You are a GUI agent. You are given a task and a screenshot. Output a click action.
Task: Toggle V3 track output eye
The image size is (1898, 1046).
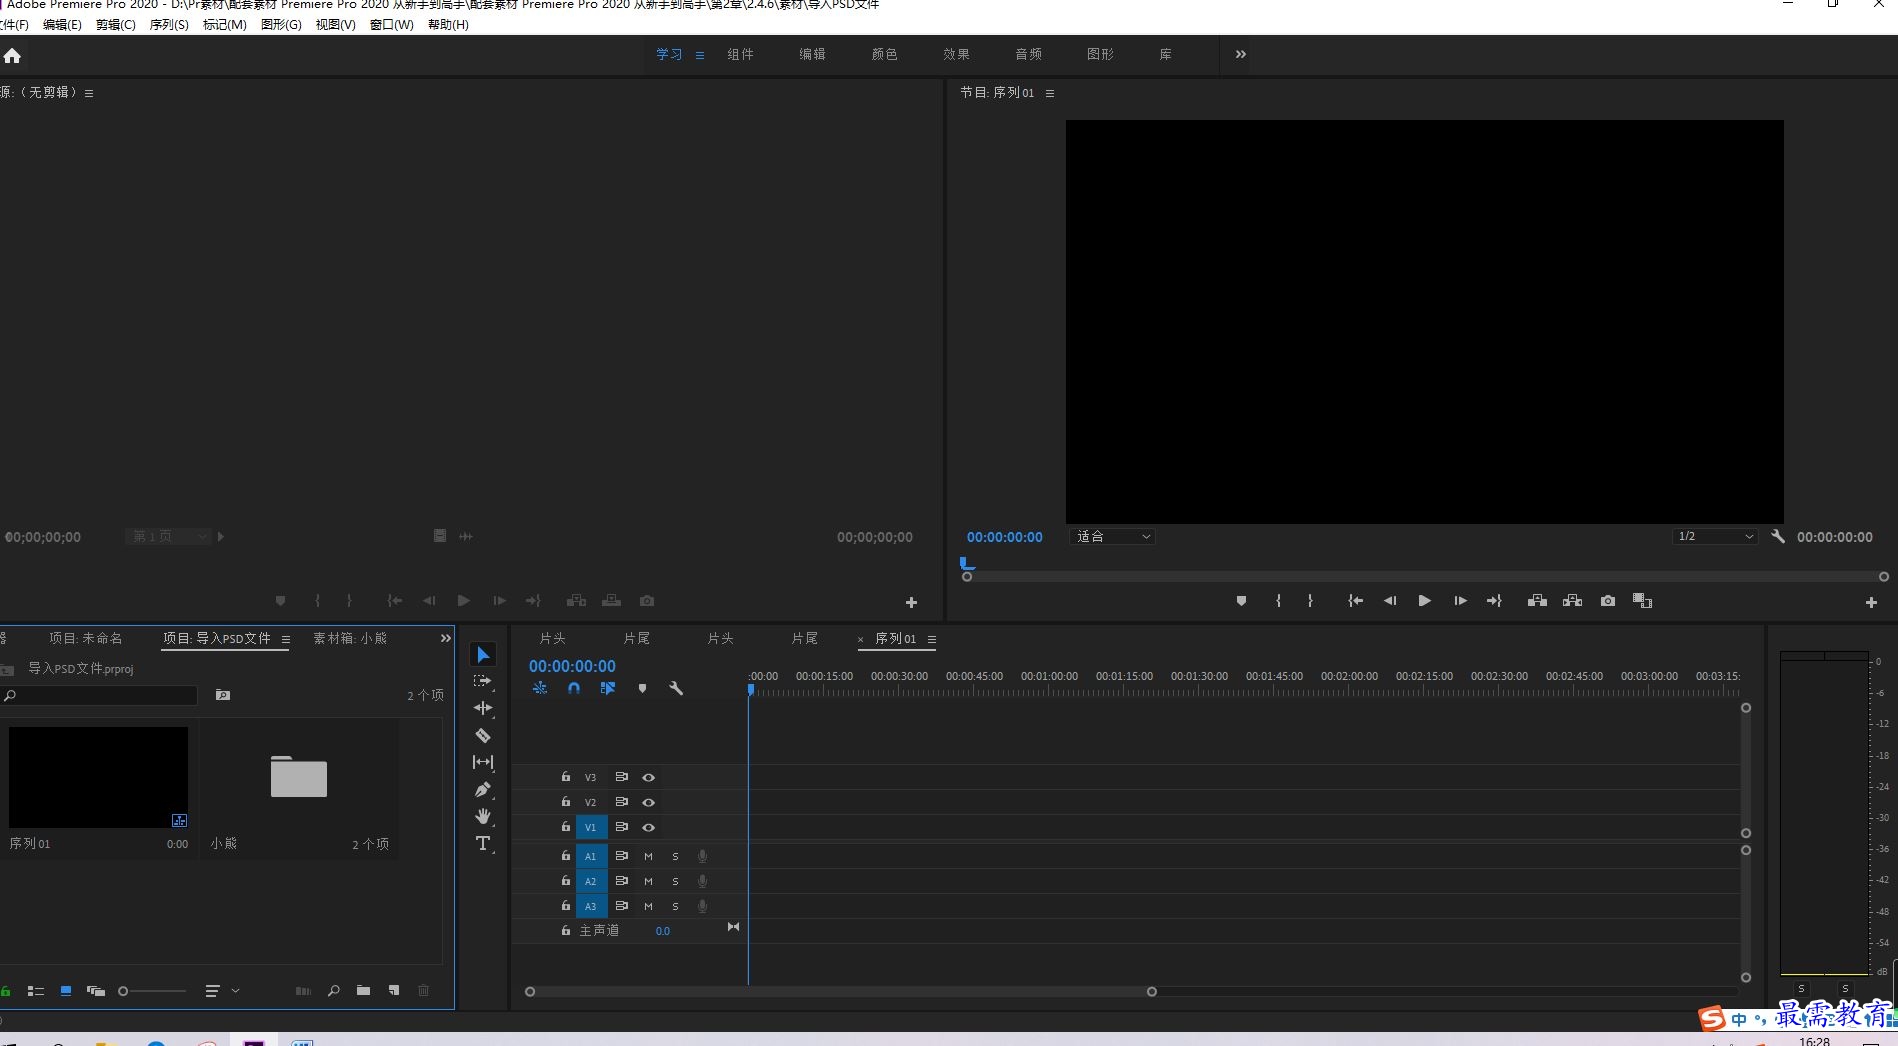(x=648, y=777)
